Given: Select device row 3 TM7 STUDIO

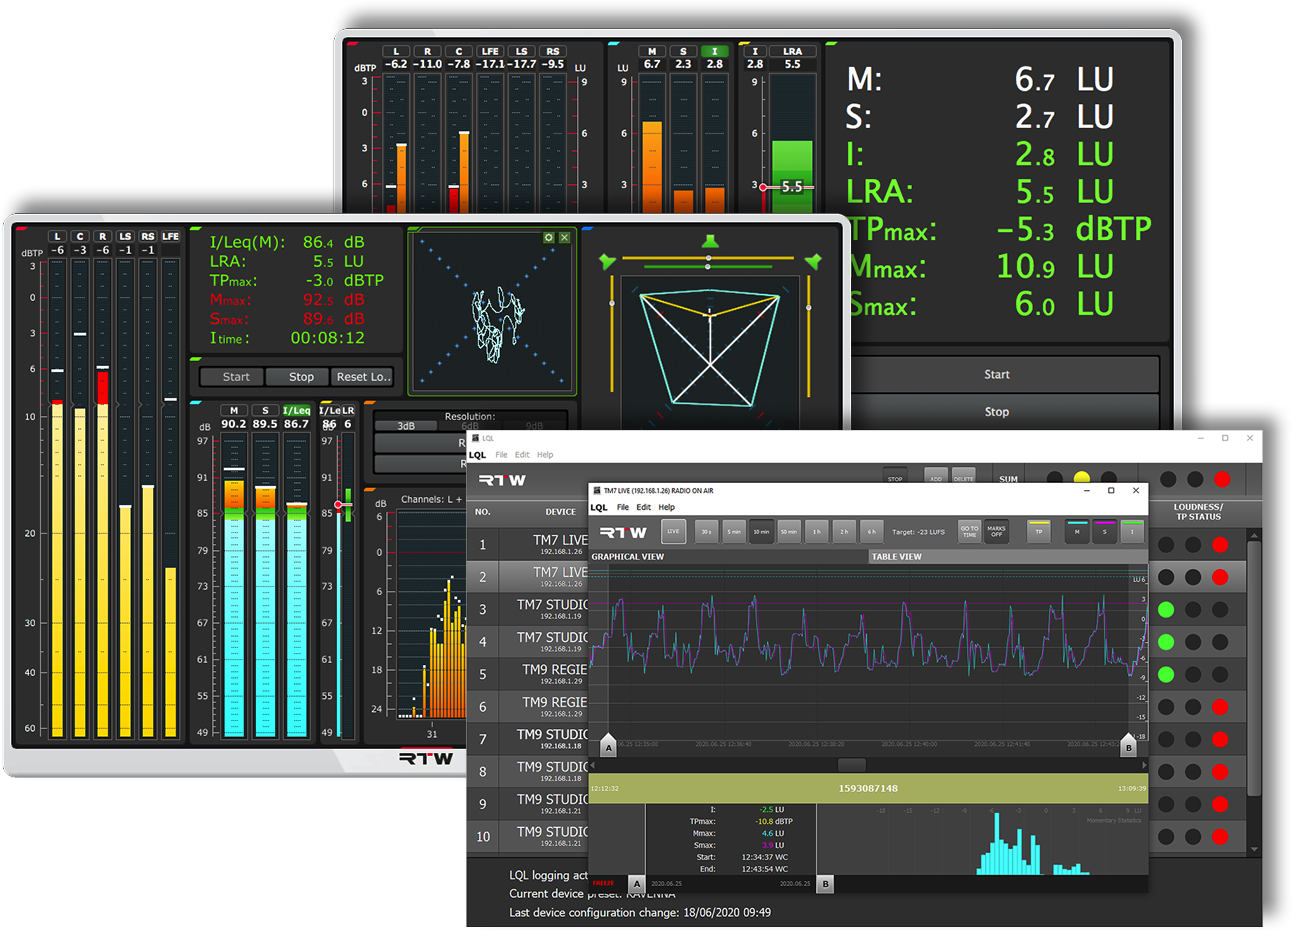Looking at the screenshot, I should pos(529,609).
